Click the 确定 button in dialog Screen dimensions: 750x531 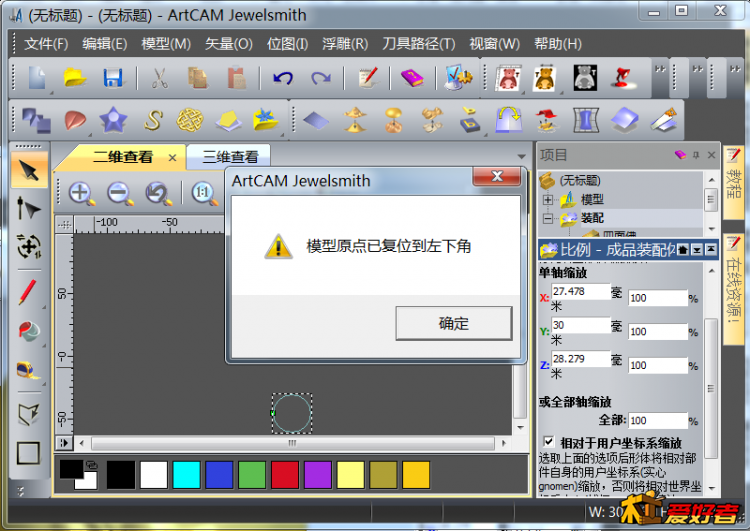pos(453,323)
